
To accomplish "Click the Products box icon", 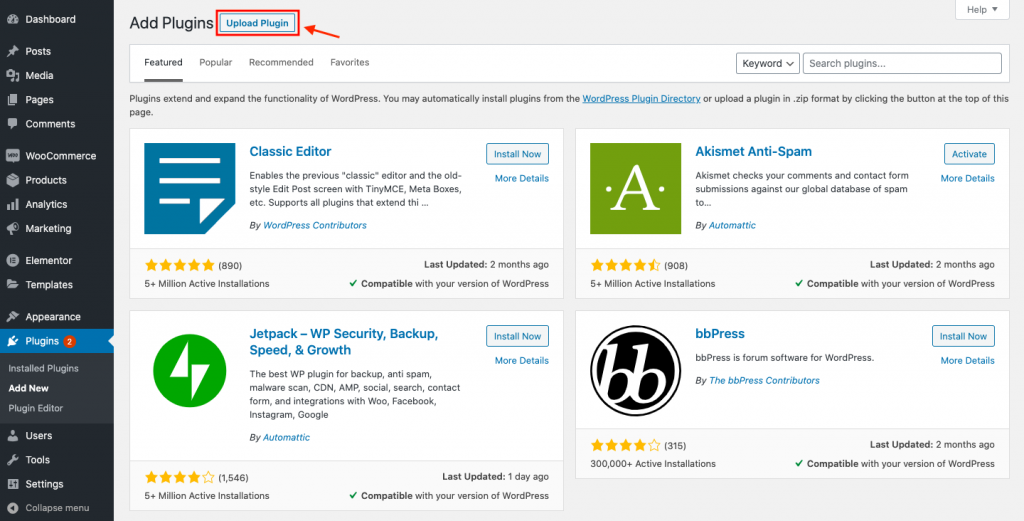I will point(12,180).
